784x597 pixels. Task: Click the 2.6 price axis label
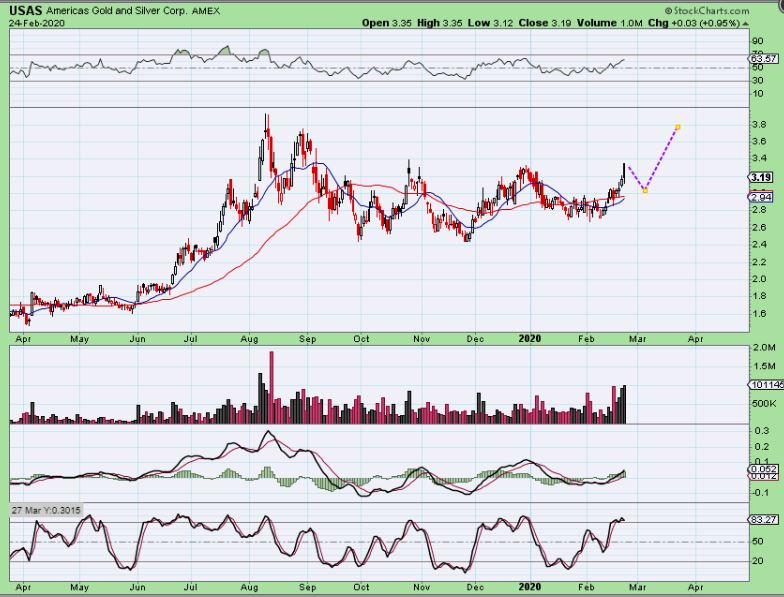(760, 228)
